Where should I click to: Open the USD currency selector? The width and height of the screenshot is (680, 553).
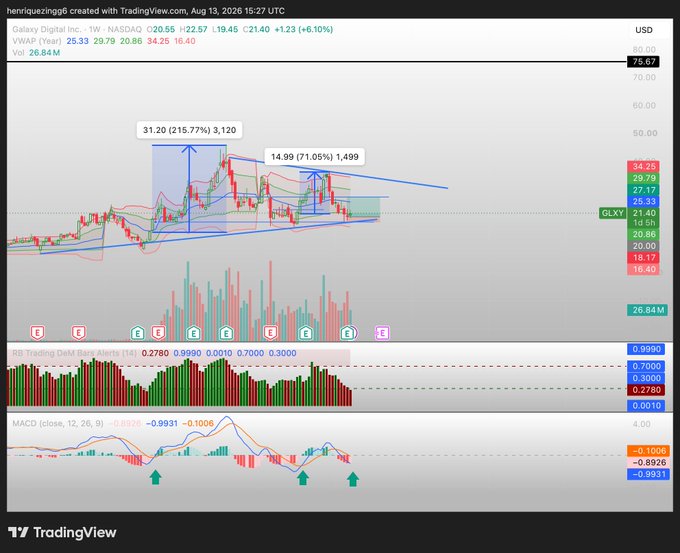[x=644, y=30]
